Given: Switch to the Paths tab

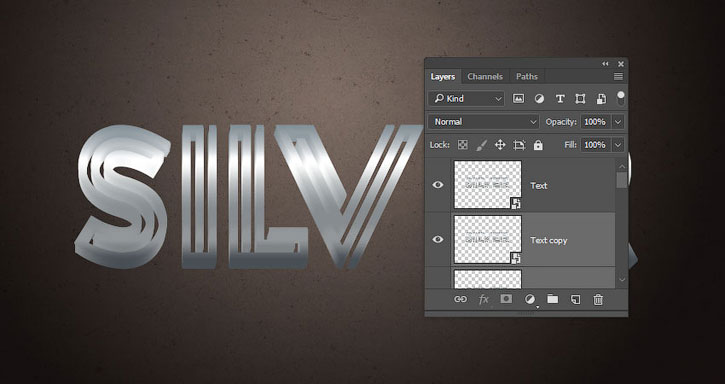Looking at the screenshot, I should [527, 76].
